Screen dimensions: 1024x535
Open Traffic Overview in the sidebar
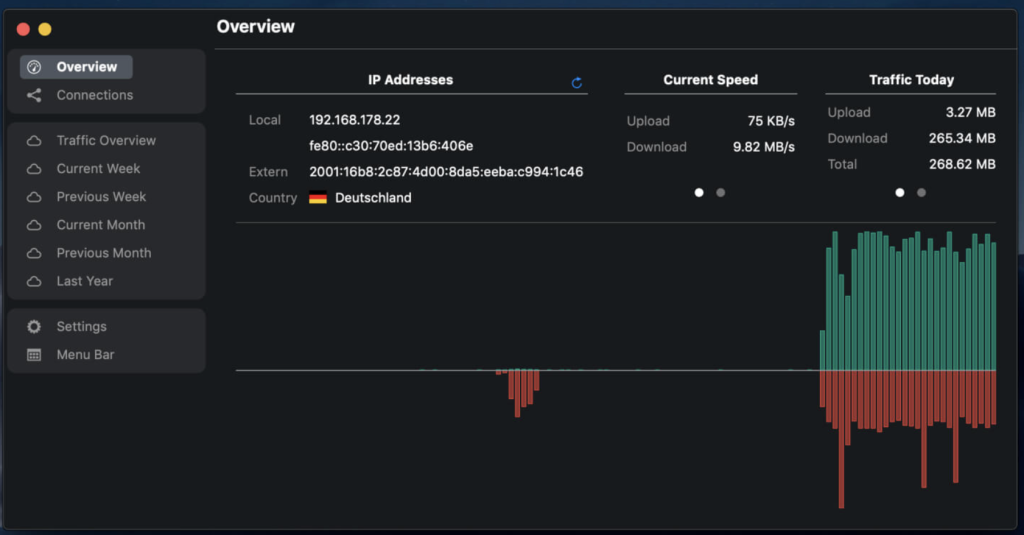coord(106,140)
